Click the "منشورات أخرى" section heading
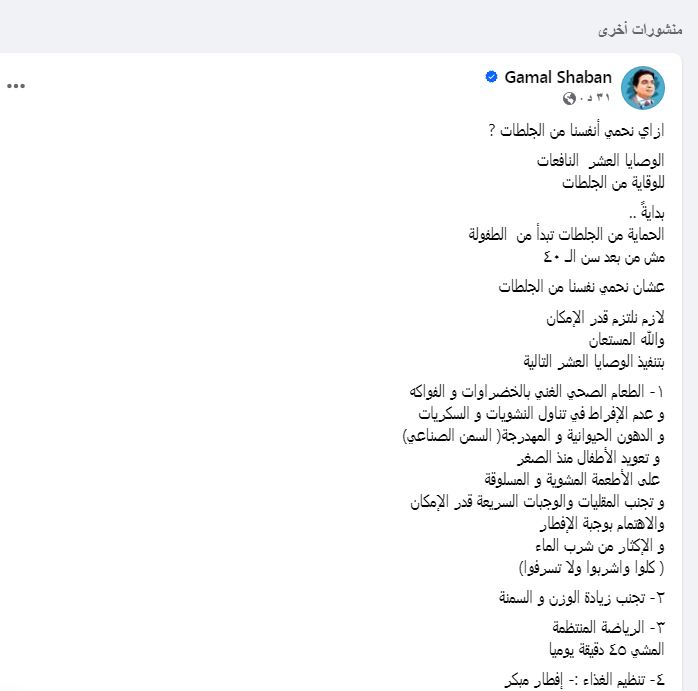 pyautogui.click(x=640, y=29)
